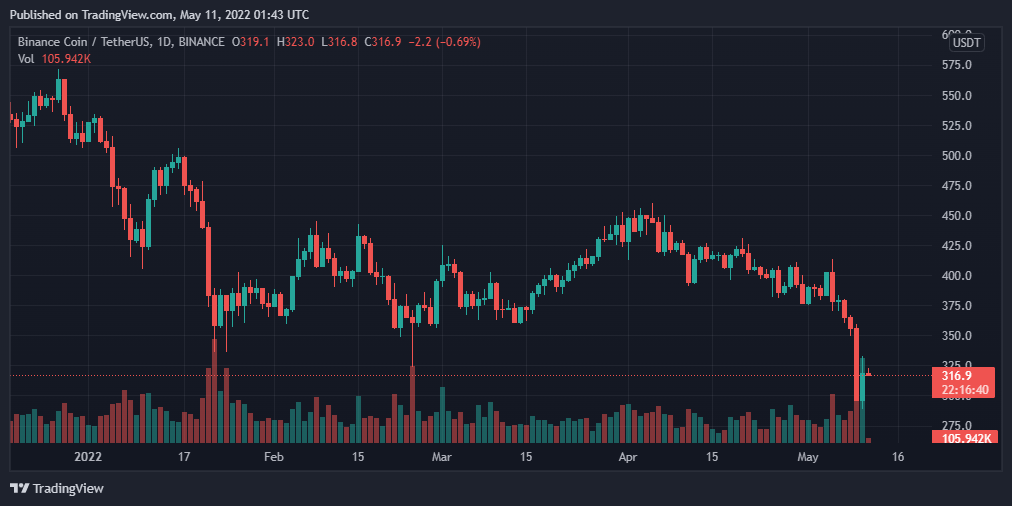Click the Vol 105.942K indicator legend
This screenshot has width=1012, height=506.
(x=54, y=59)
